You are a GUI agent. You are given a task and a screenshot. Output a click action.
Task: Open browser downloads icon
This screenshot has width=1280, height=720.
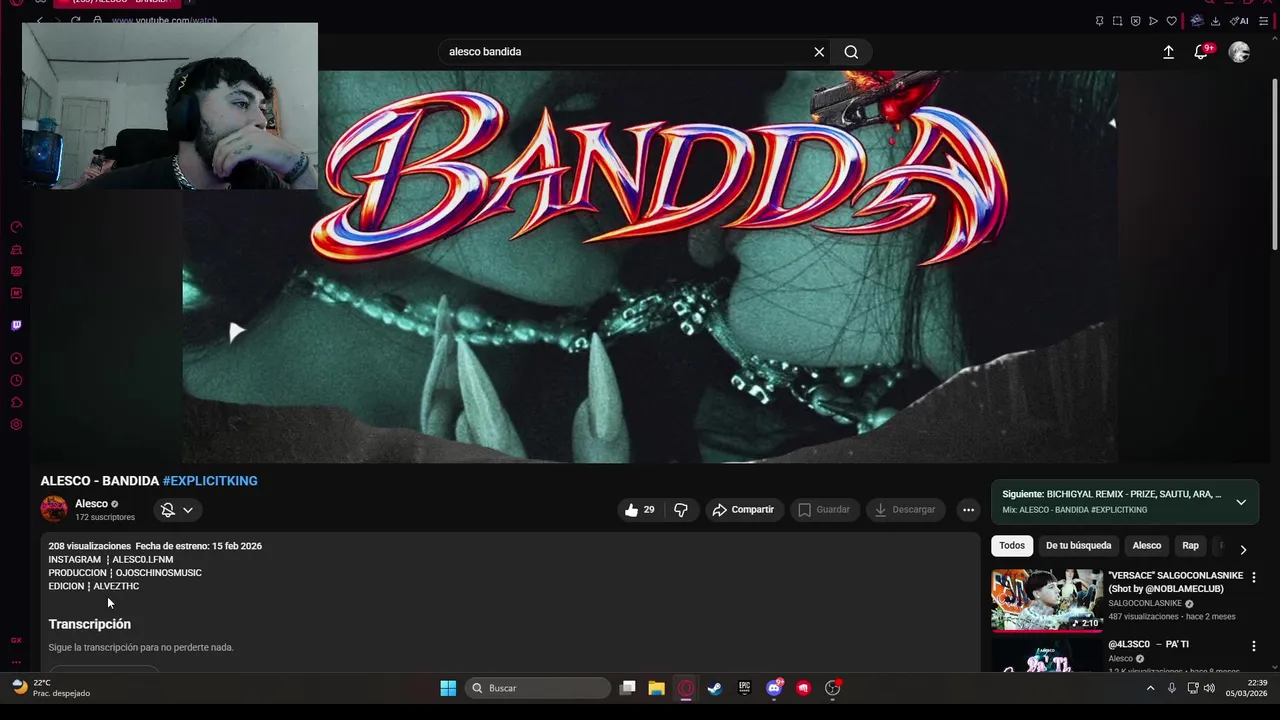pyautogui.click(x=1215, y=21)
